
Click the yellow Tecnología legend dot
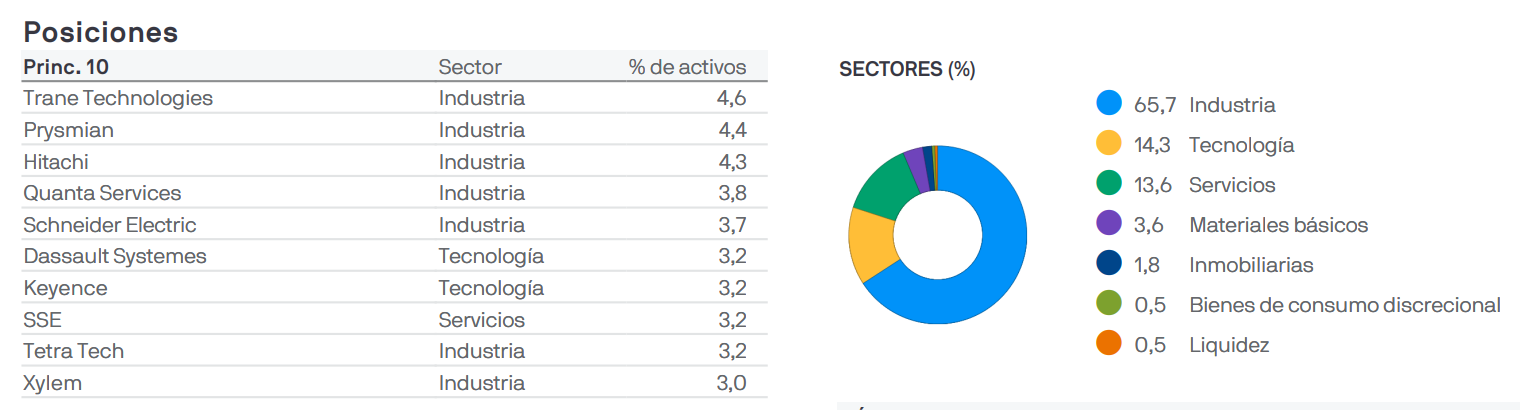1109,144
